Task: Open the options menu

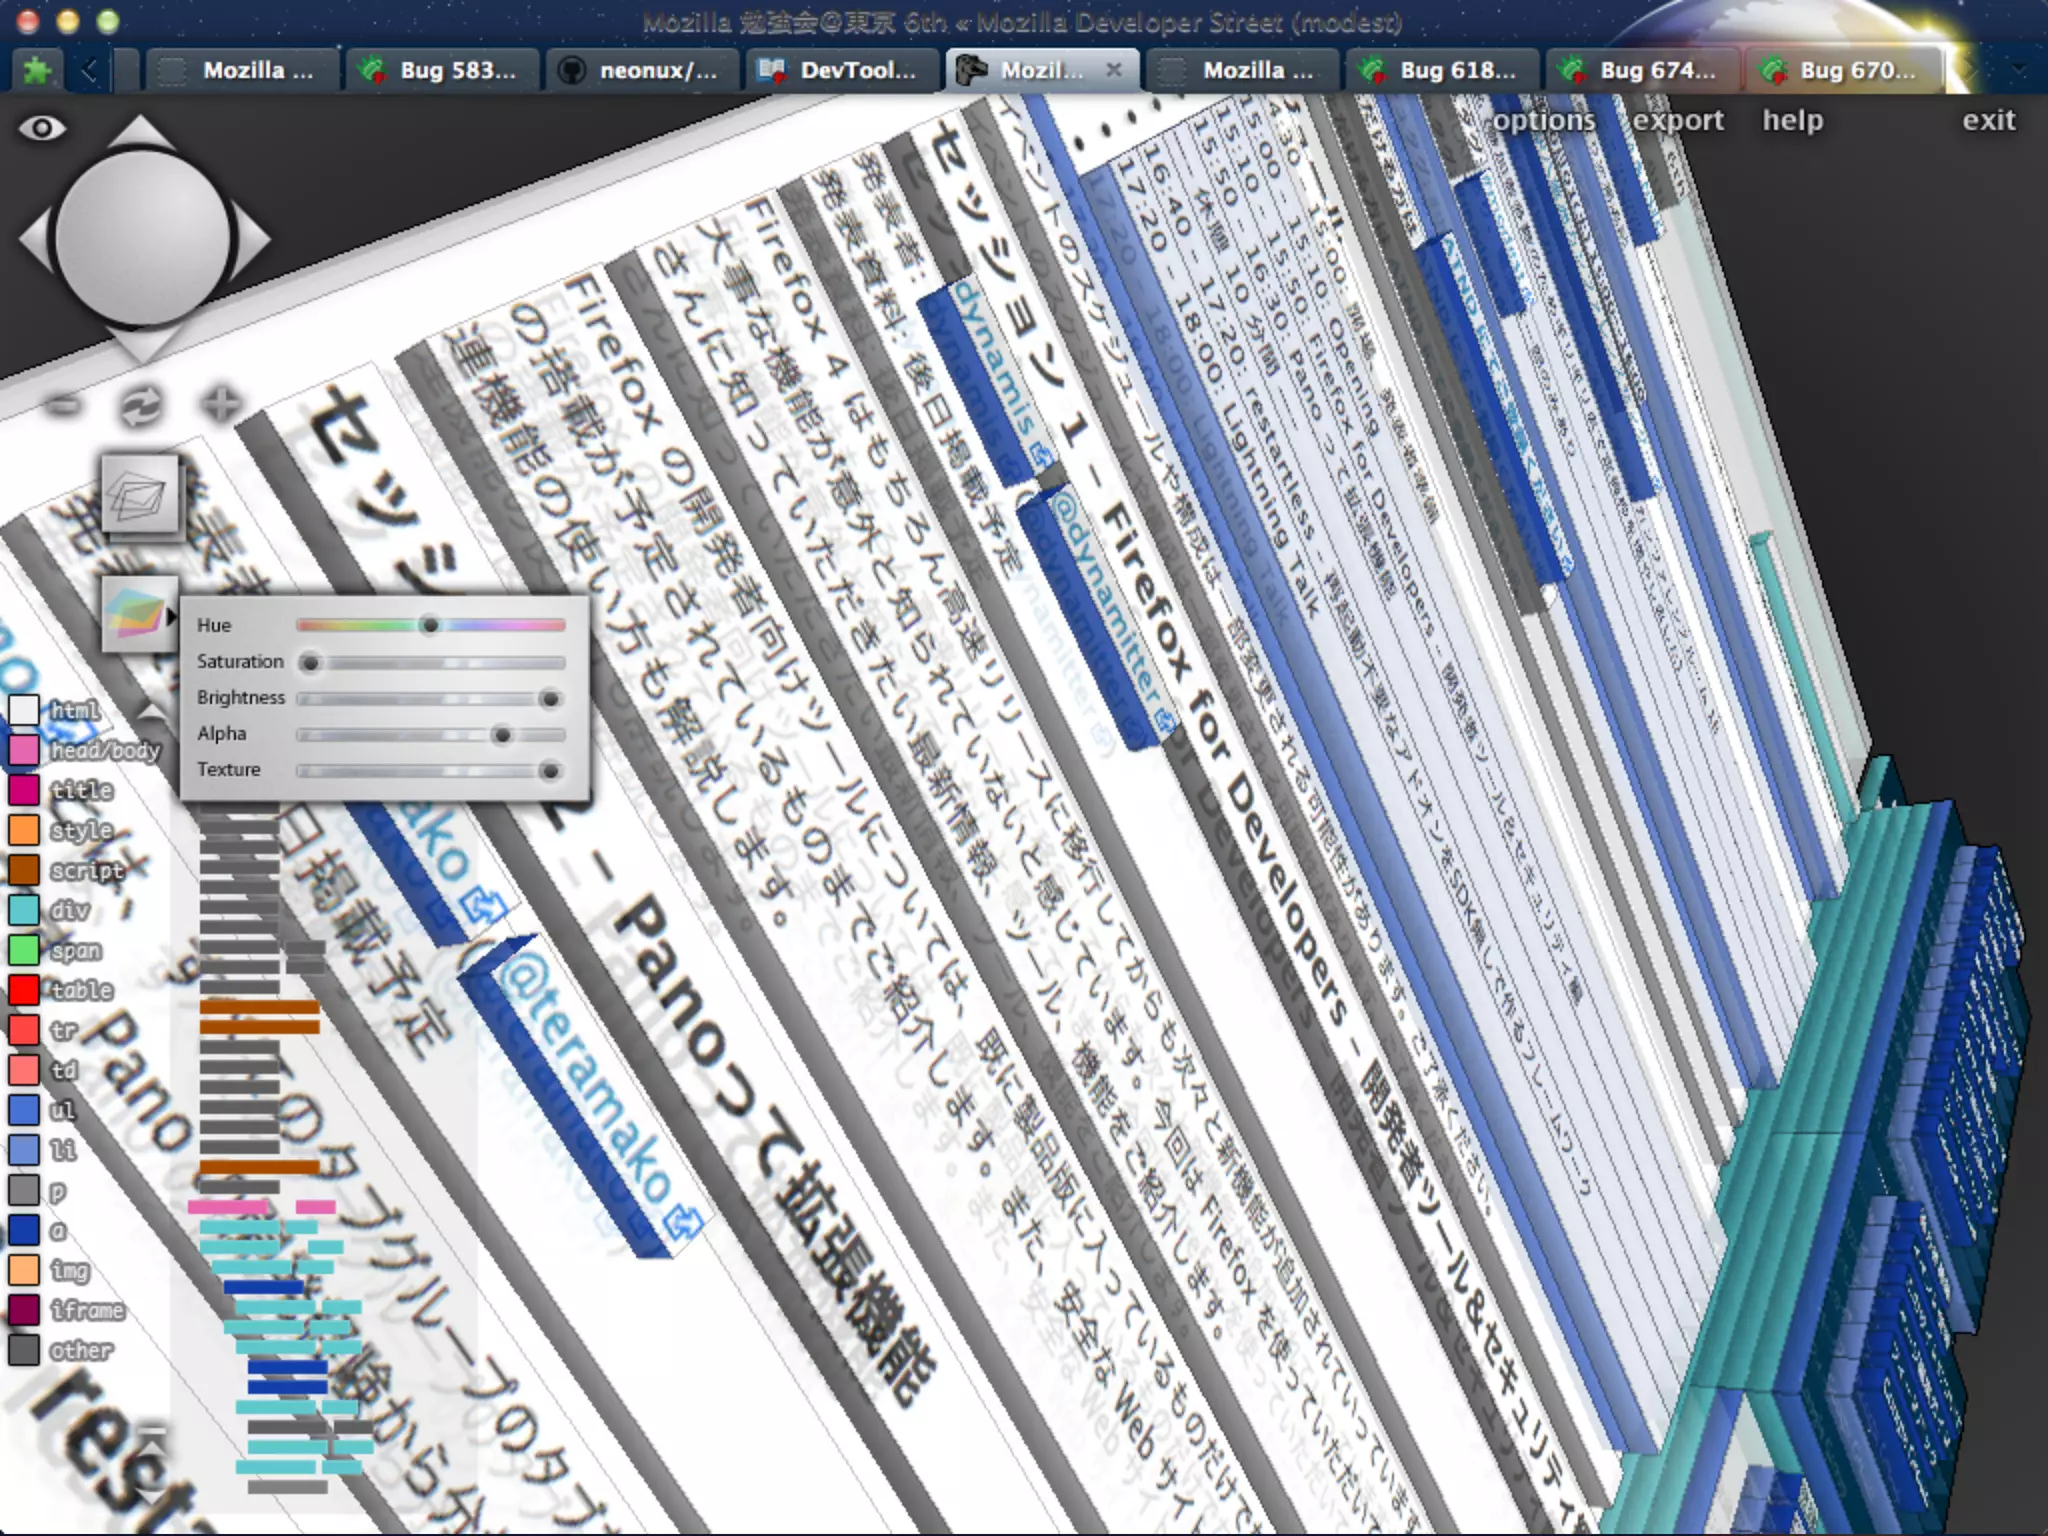Action: 1544,121
